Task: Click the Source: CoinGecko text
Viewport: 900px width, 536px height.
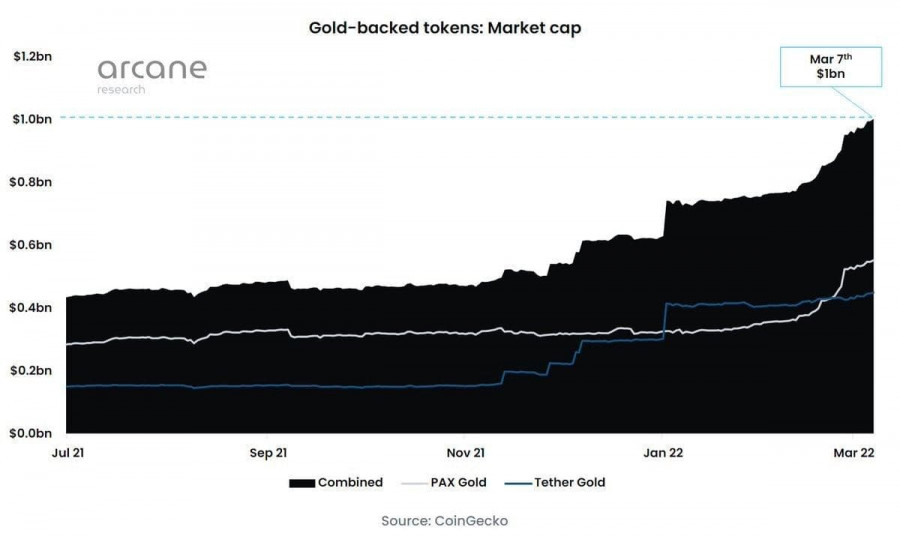Action: pyautogui.click(x=444, y=521)
